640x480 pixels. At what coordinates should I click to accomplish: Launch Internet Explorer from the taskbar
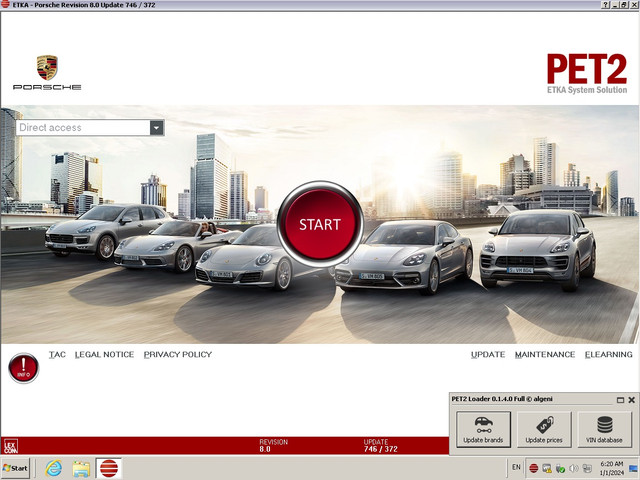[53, 468]
